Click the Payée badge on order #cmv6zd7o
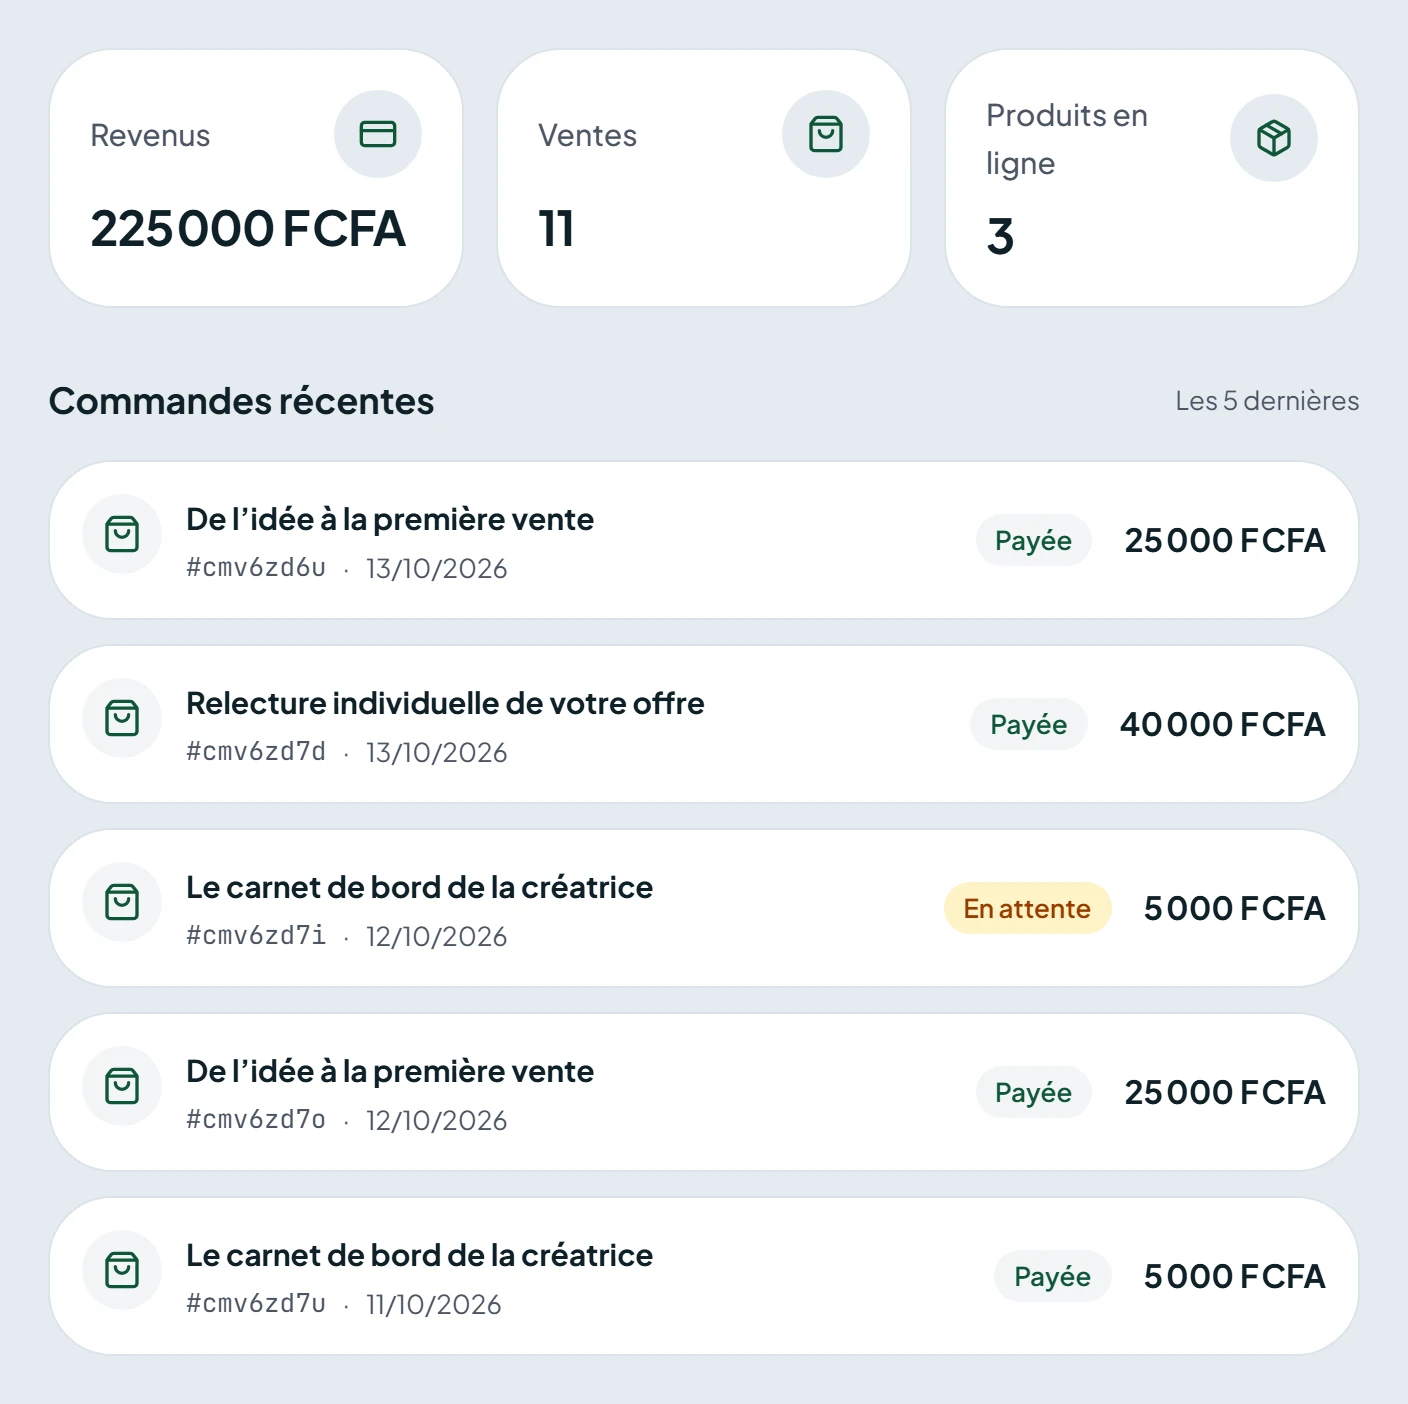1408x1404 pixels. [1033, 1092]
